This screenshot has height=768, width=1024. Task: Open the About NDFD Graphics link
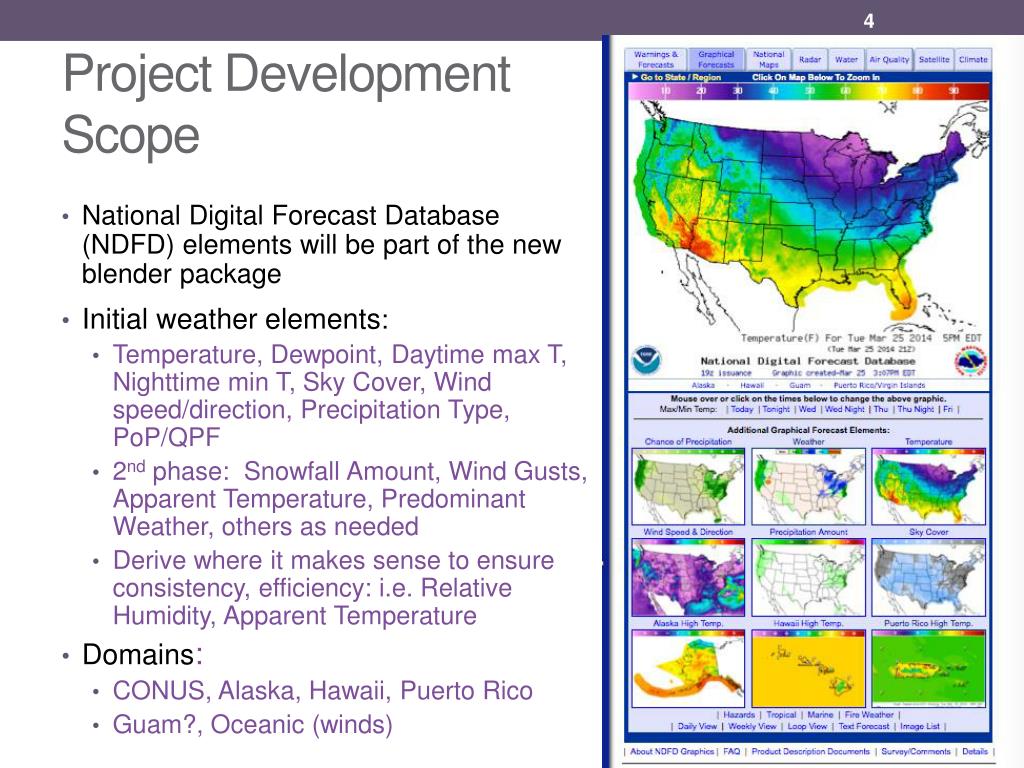click(672, 751)
